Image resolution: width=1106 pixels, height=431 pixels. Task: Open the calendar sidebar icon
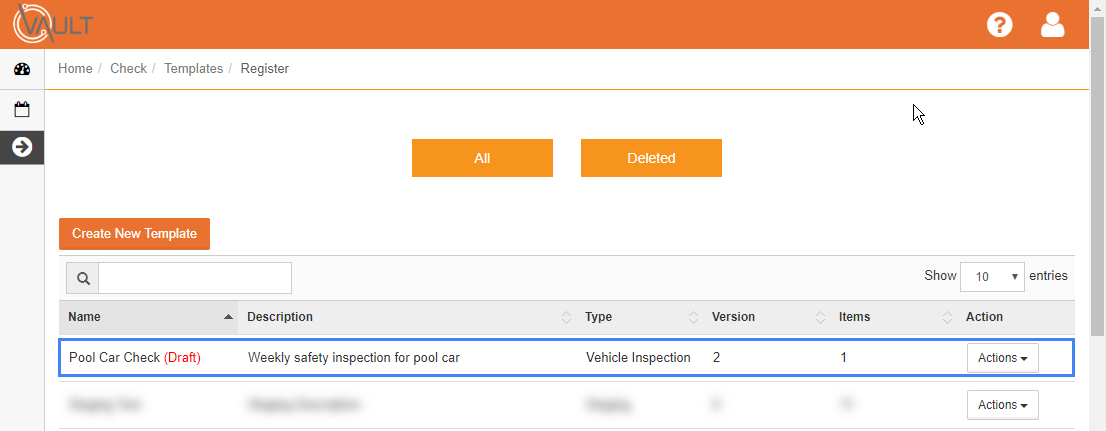tap(22, 109)
